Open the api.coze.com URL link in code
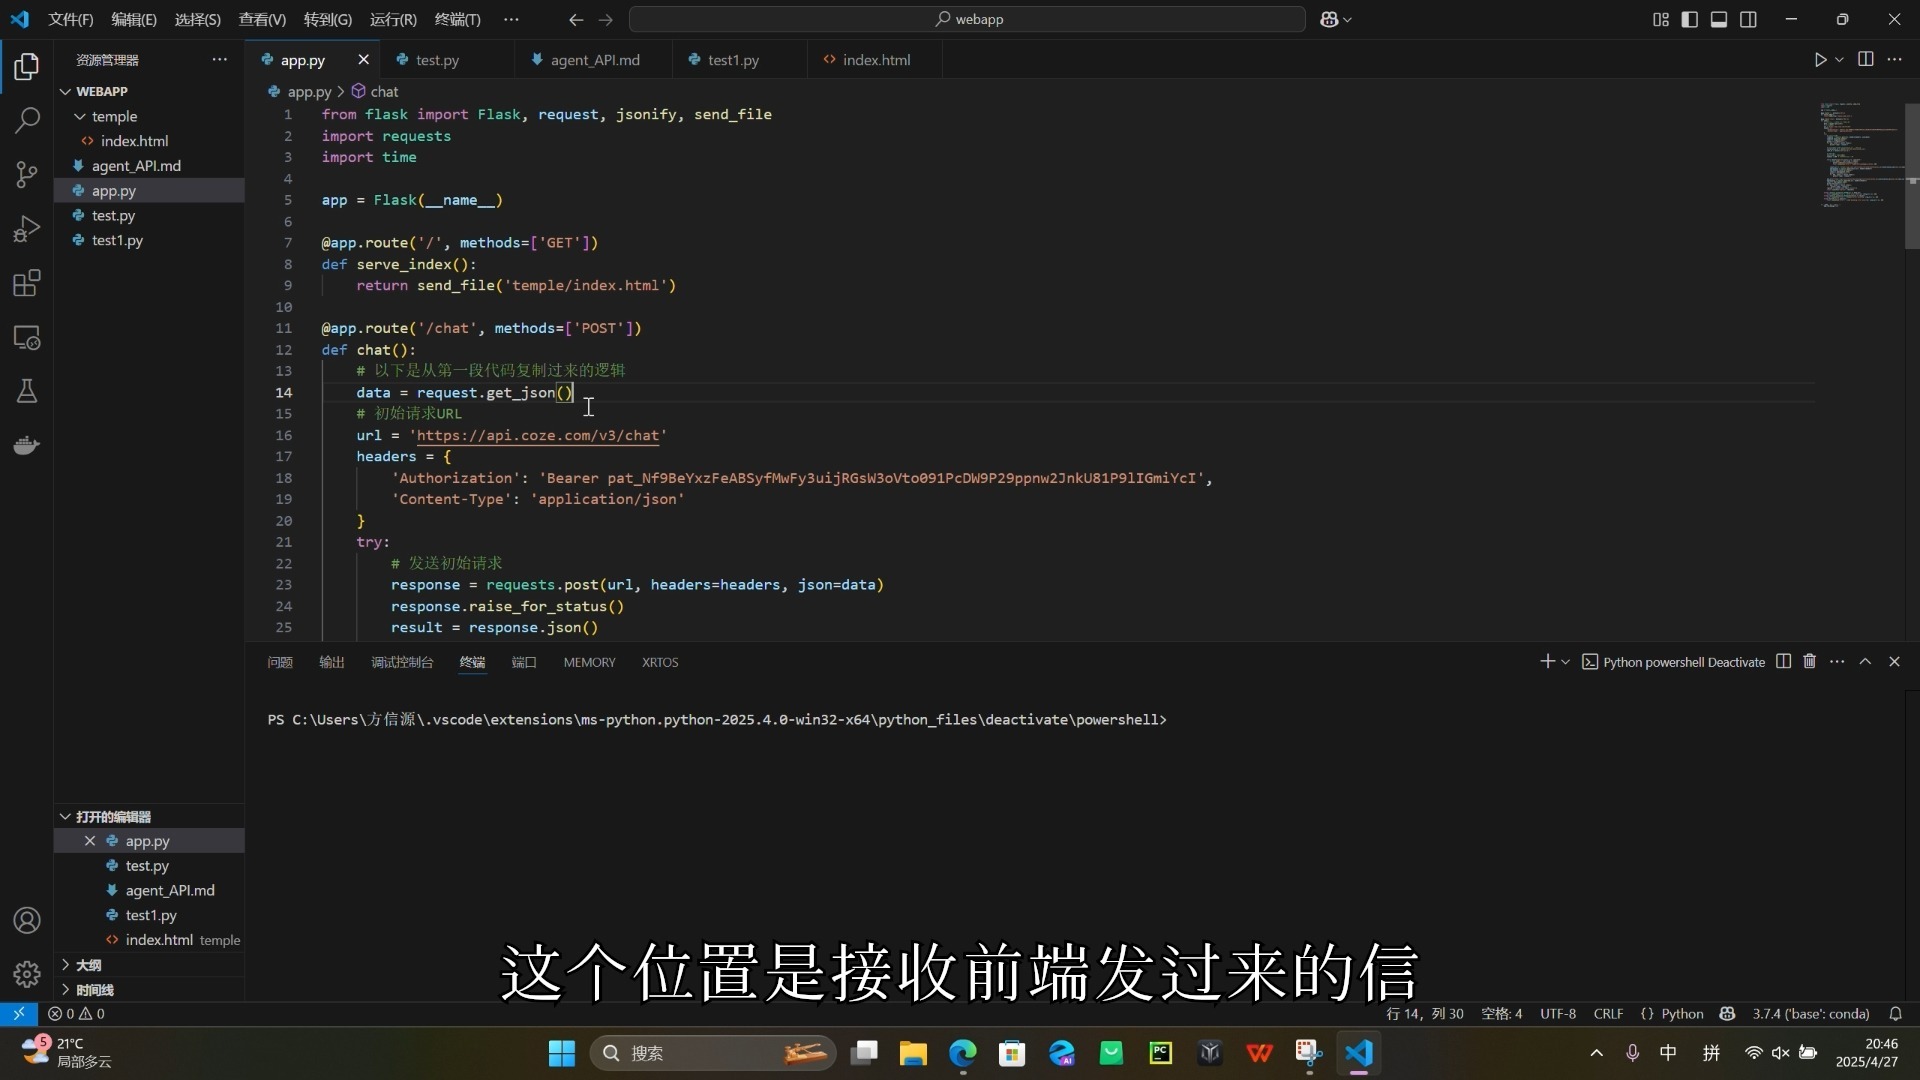 [537, 436]
